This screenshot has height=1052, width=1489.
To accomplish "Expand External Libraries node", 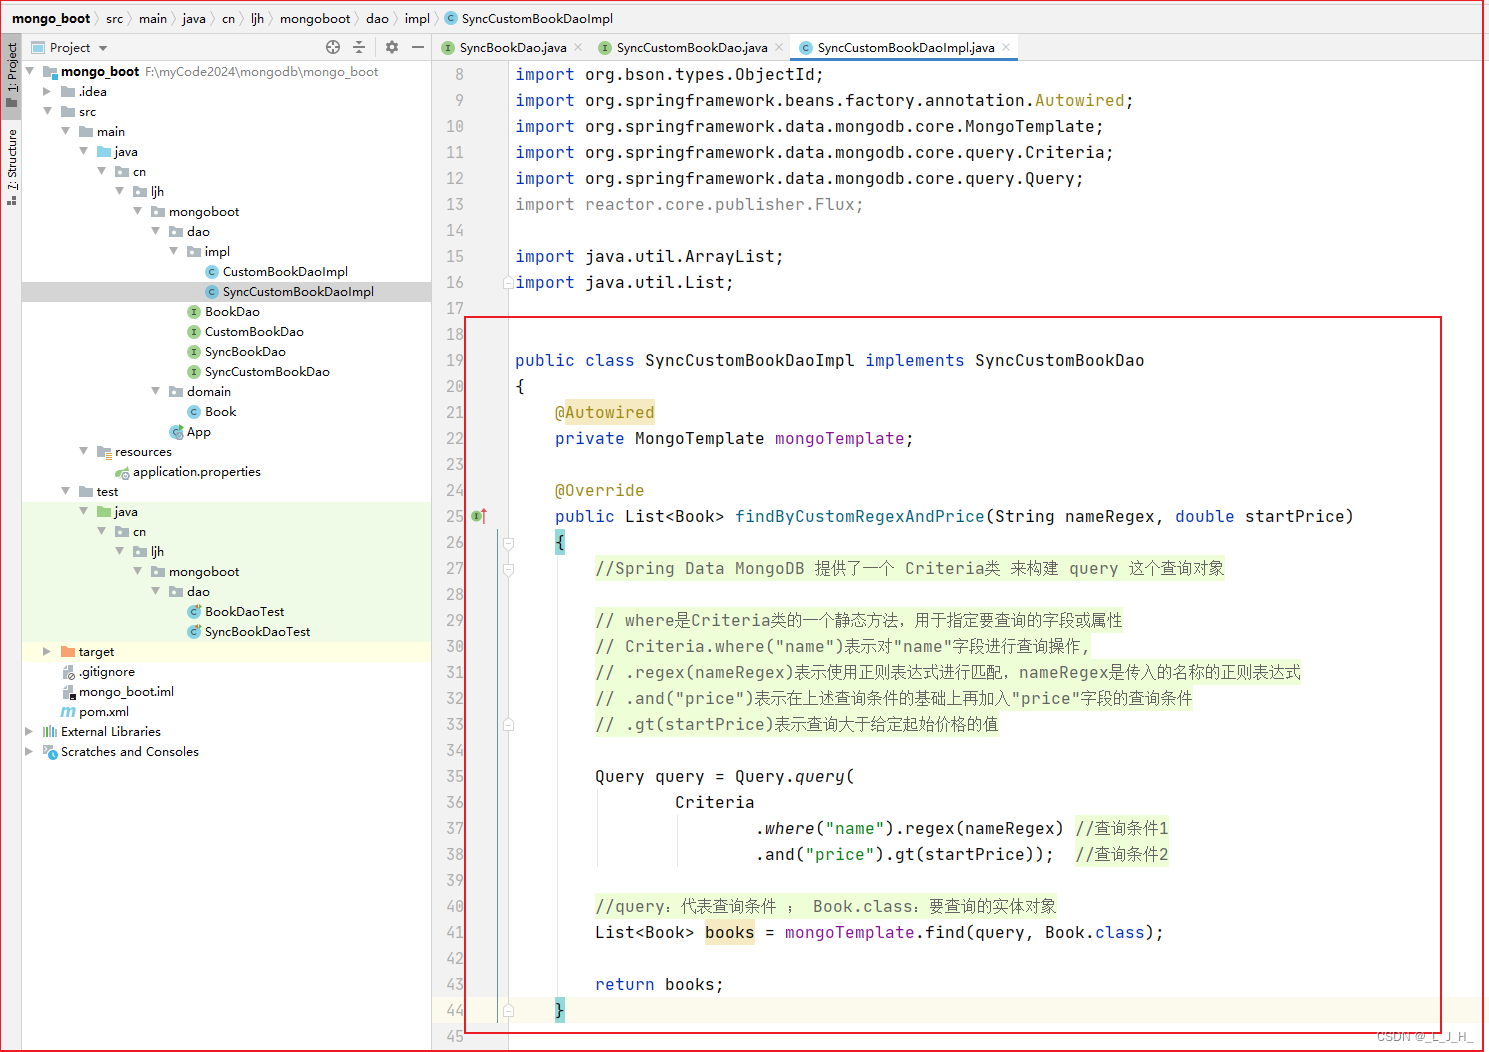I will tap(29, 731).
